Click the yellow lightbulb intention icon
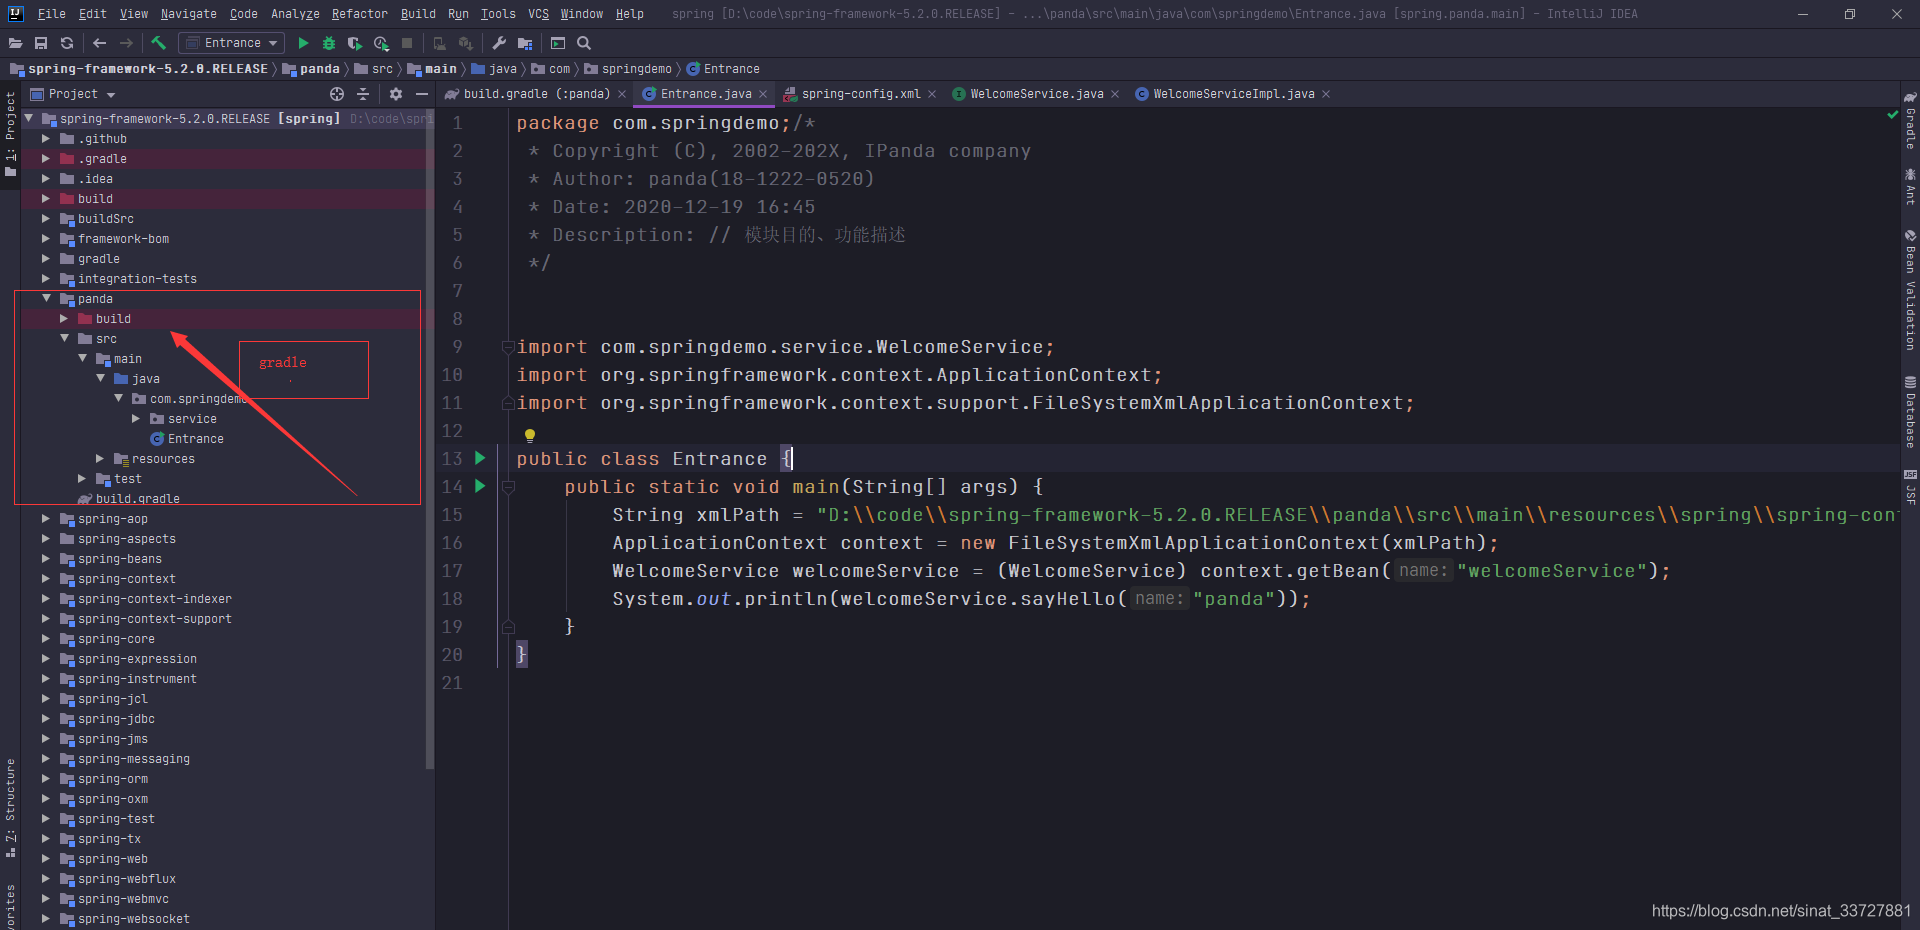Screen dimensions: 1920x930 (x=530, y=435)
